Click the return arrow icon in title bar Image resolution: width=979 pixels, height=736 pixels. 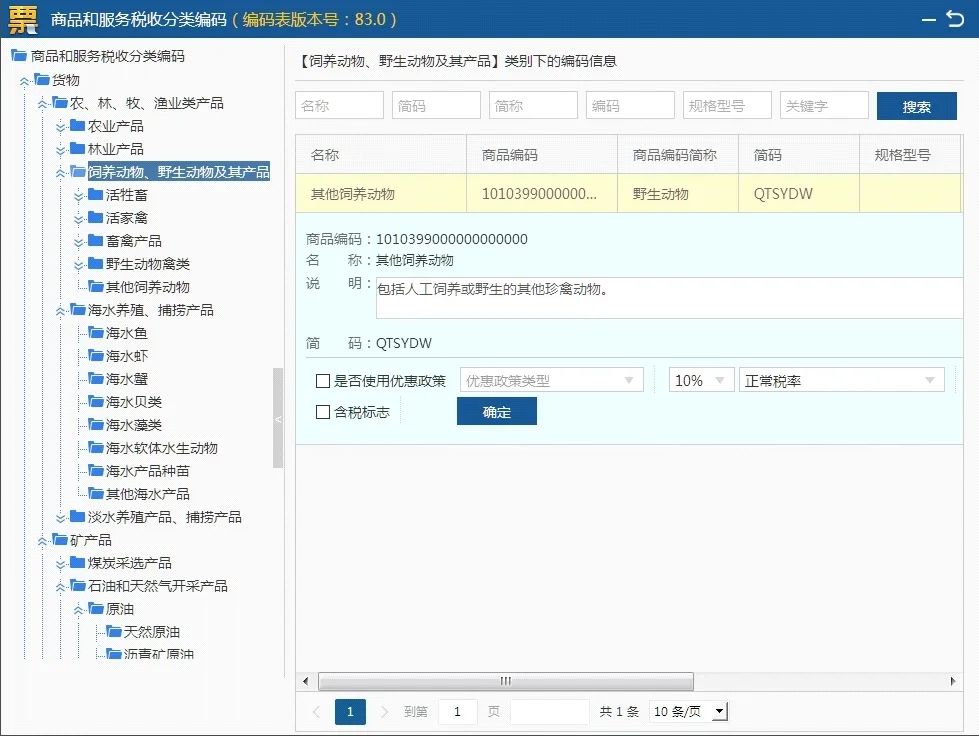955,19
